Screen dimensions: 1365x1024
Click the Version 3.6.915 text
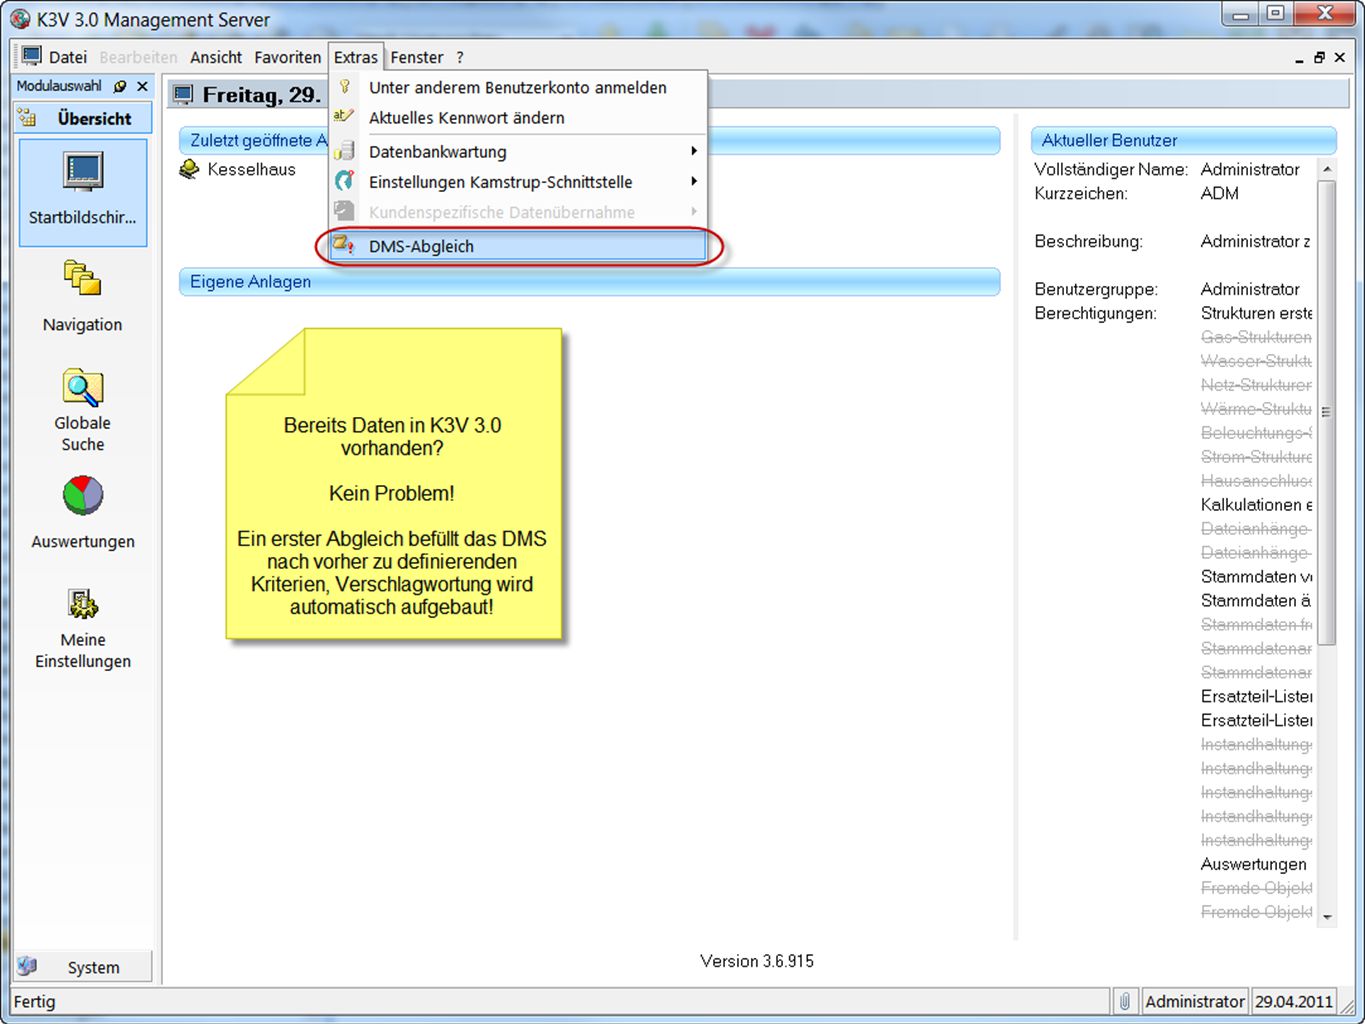[x=757, y=960]
